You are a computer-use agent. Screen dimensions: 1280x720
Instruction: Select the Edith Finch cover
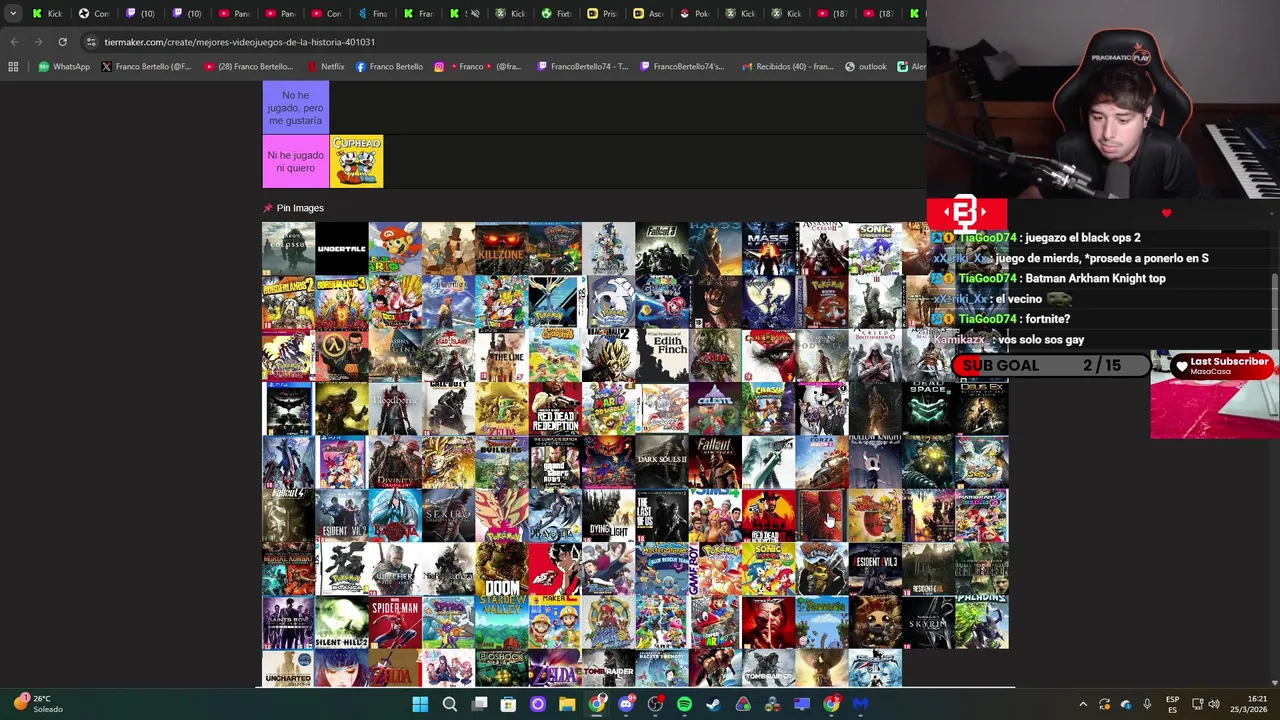click(661, 355)
